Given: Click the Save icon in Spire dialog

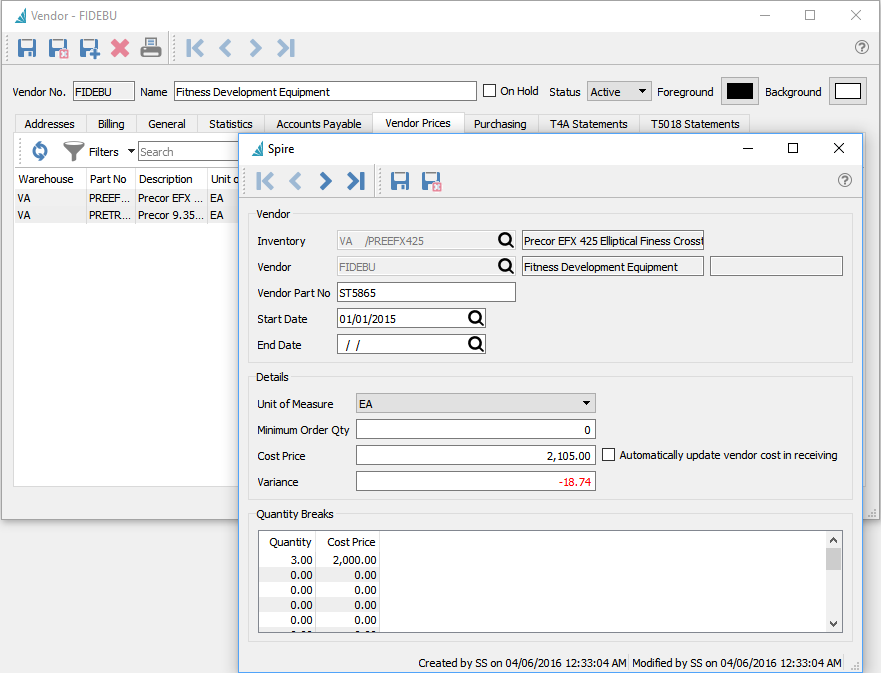Looking at the screenshot, I should point(400,180).
